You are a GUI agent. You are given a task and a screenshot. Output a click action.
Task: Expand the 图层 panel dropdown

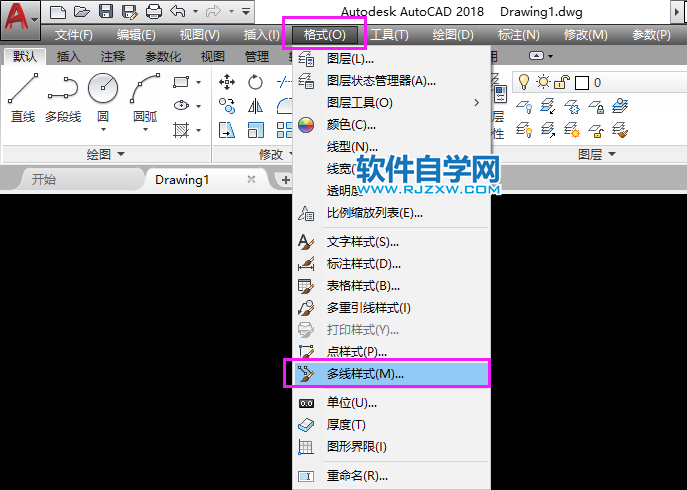613,154
